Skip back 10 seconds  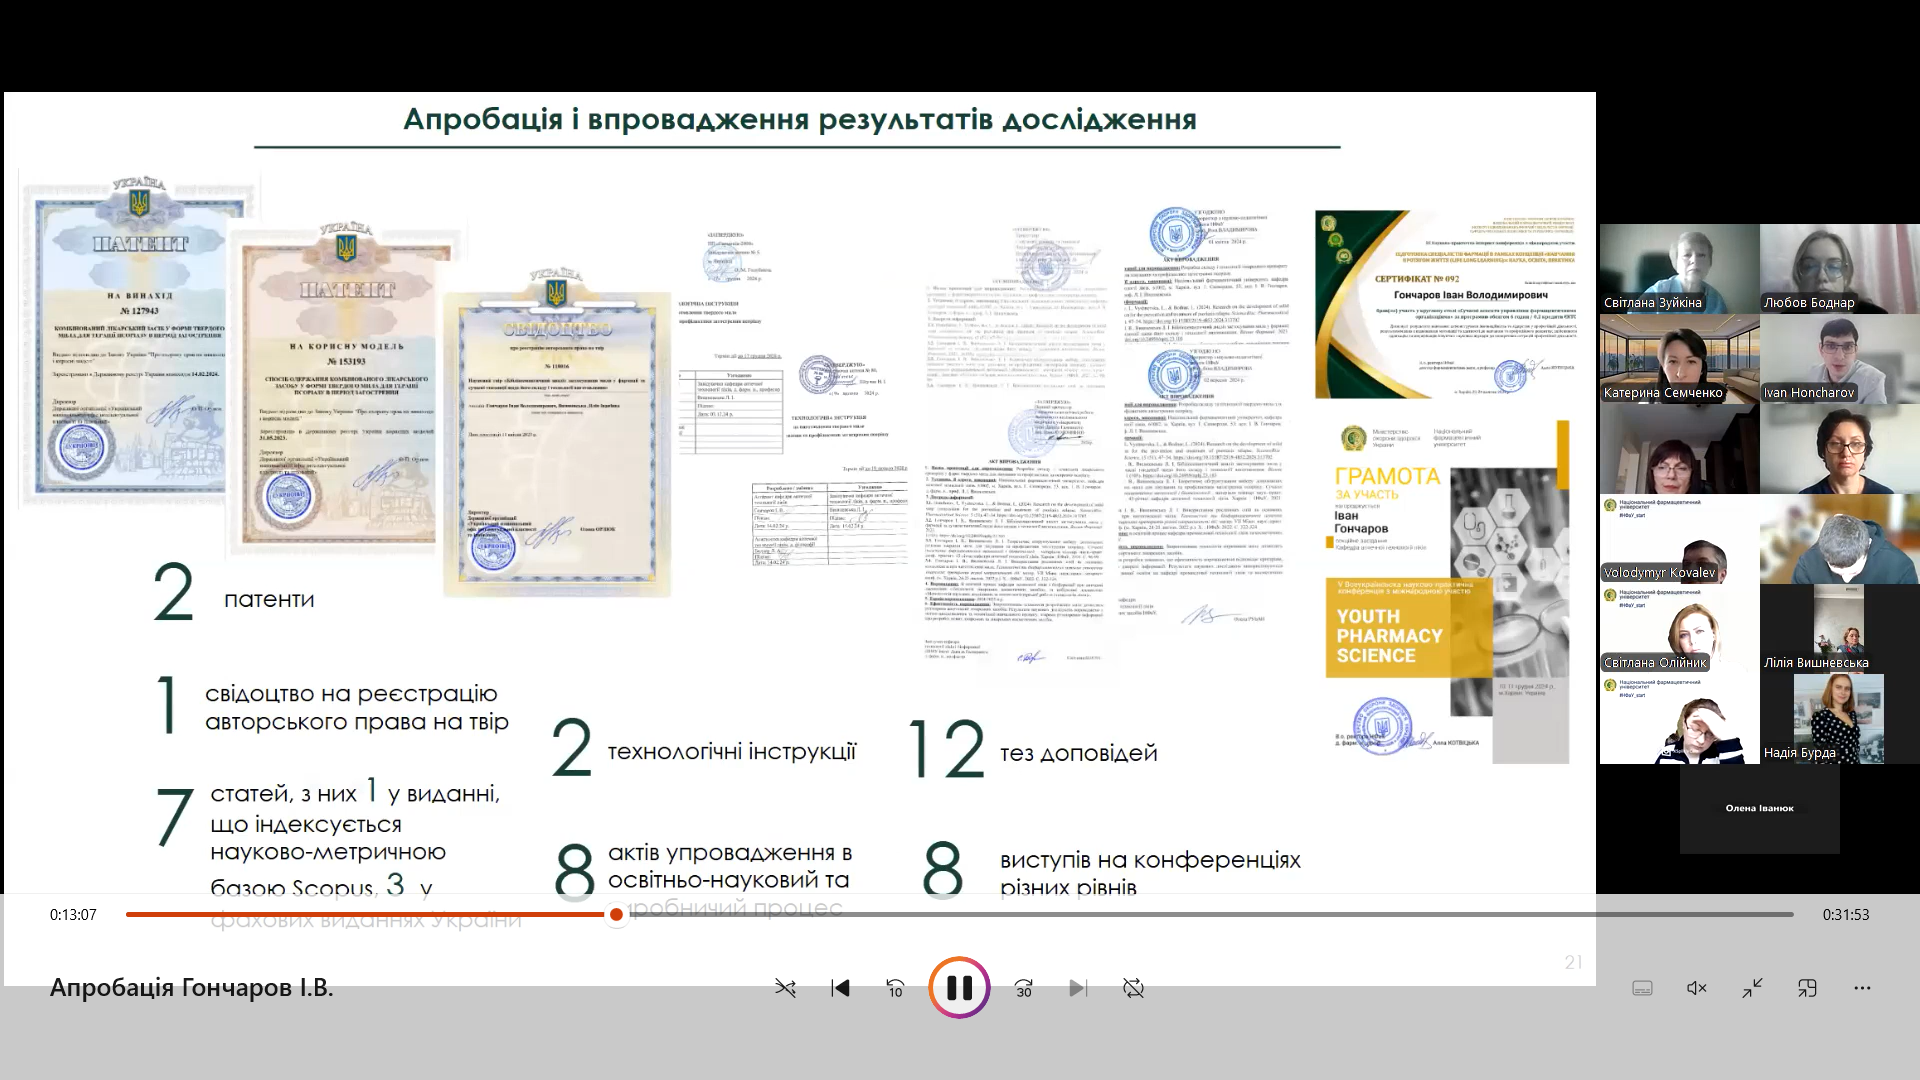[895, 988]
